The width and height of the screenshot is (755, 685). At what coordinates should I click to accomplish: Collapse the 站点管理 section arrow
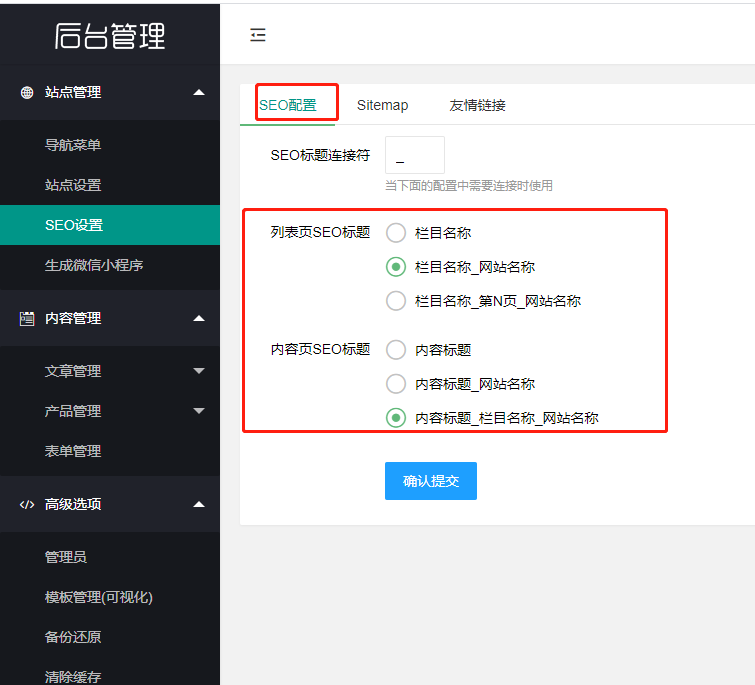click(x=199, y=92)
